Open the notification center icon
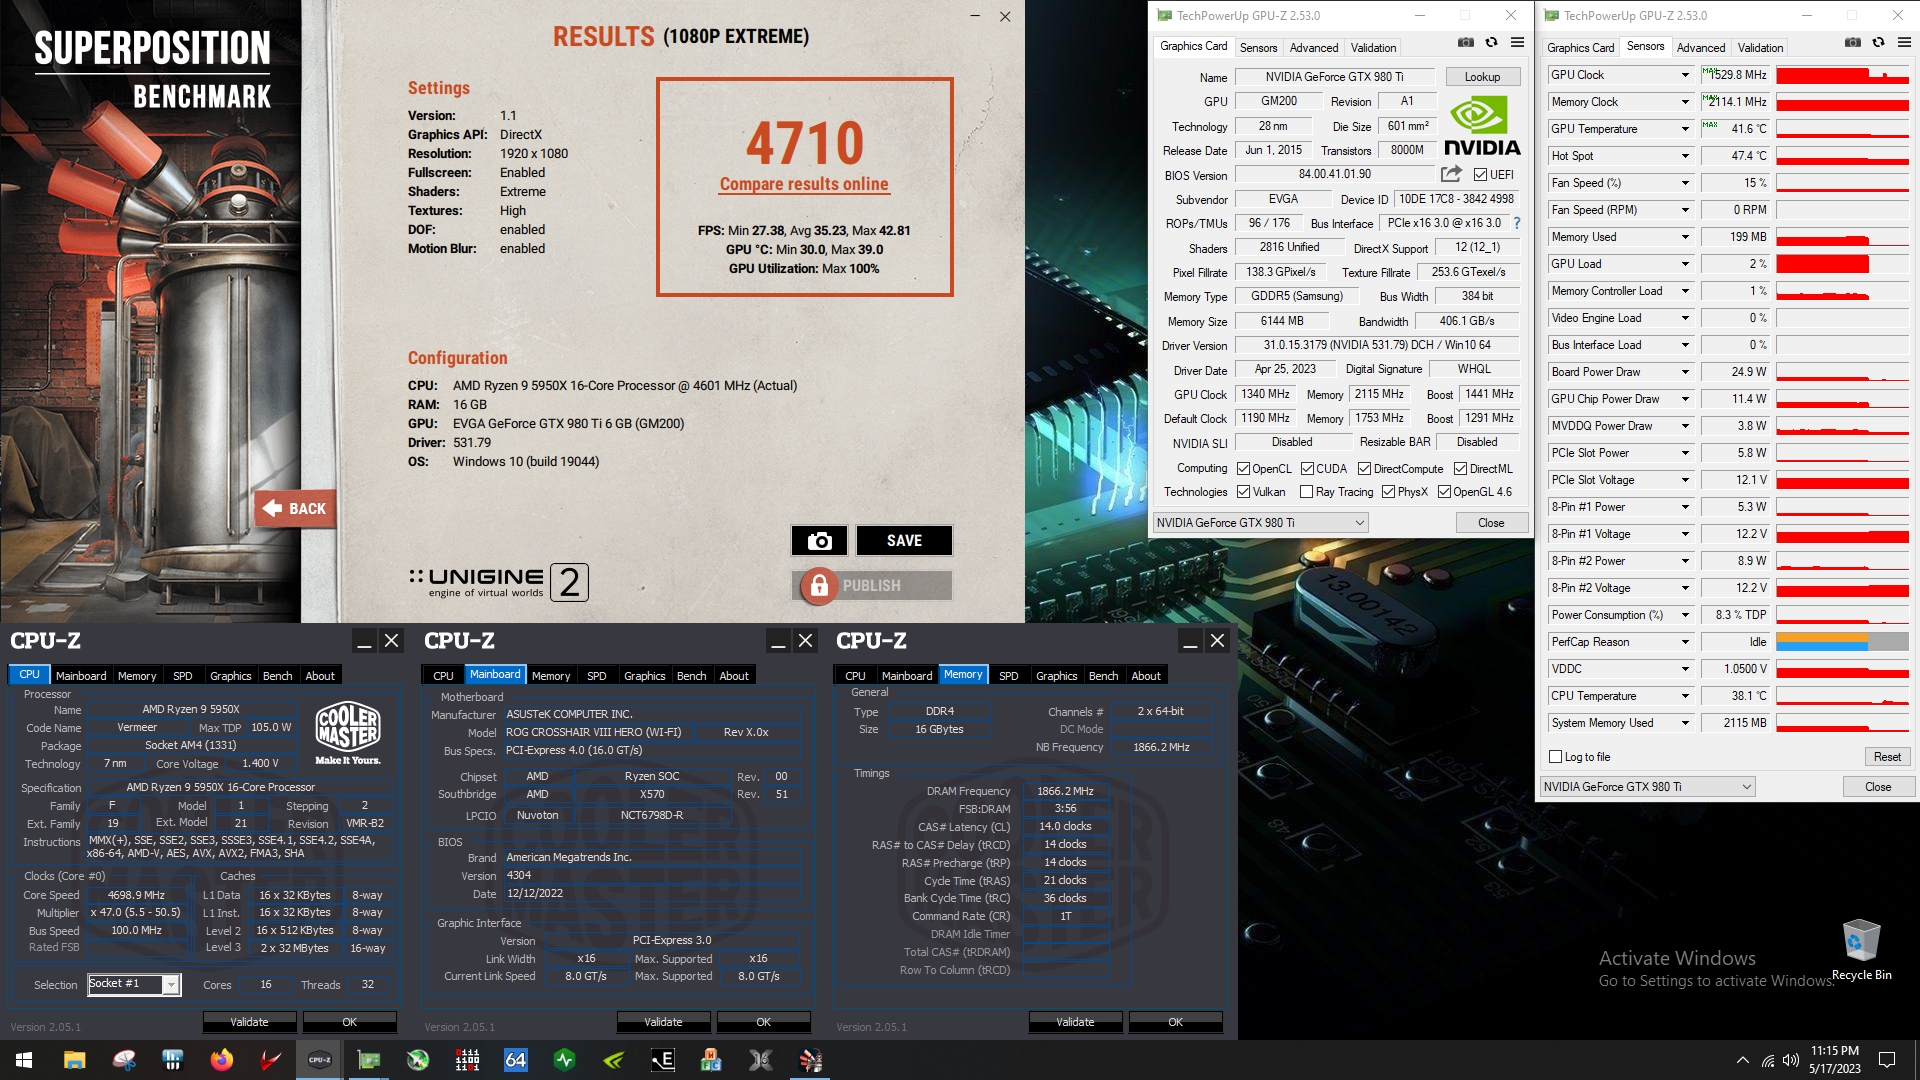This screenshot has height=1080, width=1920. 1887,1060
